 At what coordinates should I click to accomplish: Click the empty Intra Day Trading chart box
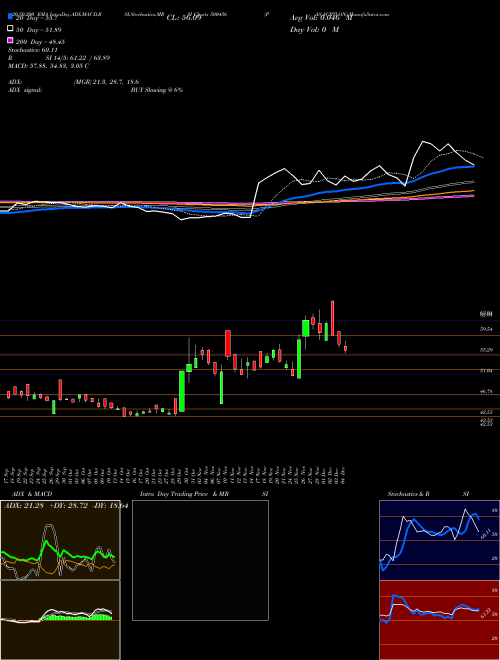coord(200,560)
